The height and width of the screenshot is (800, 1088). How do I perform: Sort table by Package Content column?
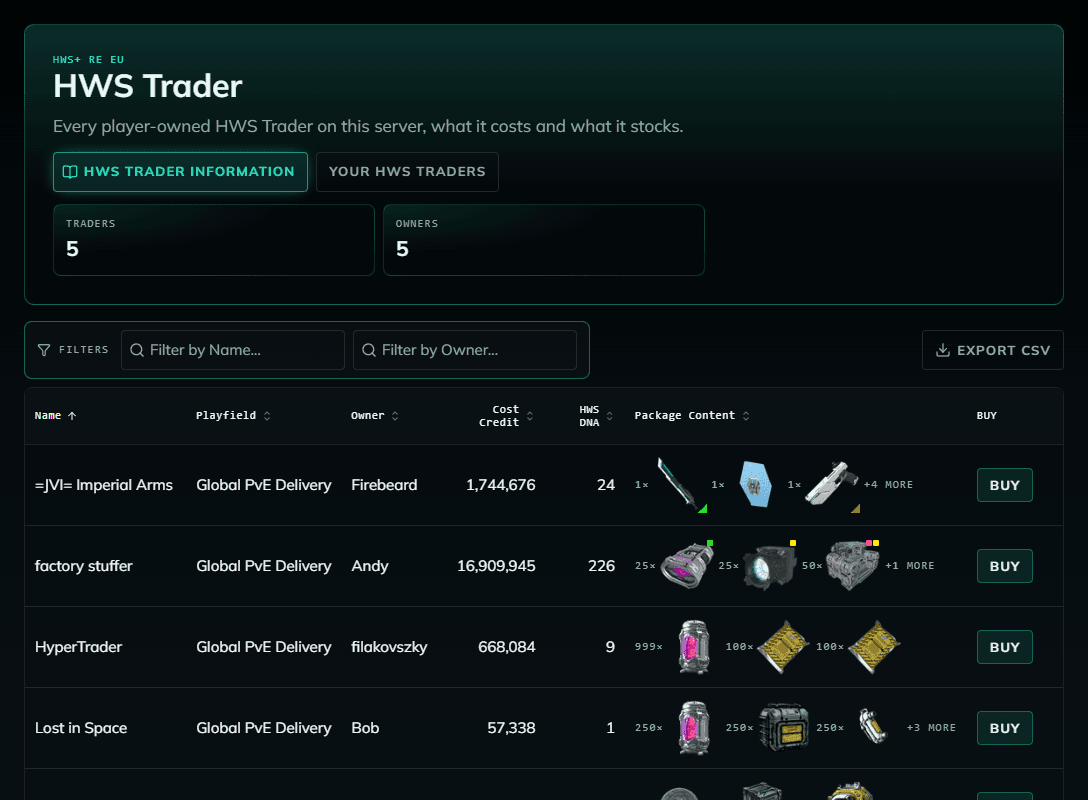tap(692, 416)
